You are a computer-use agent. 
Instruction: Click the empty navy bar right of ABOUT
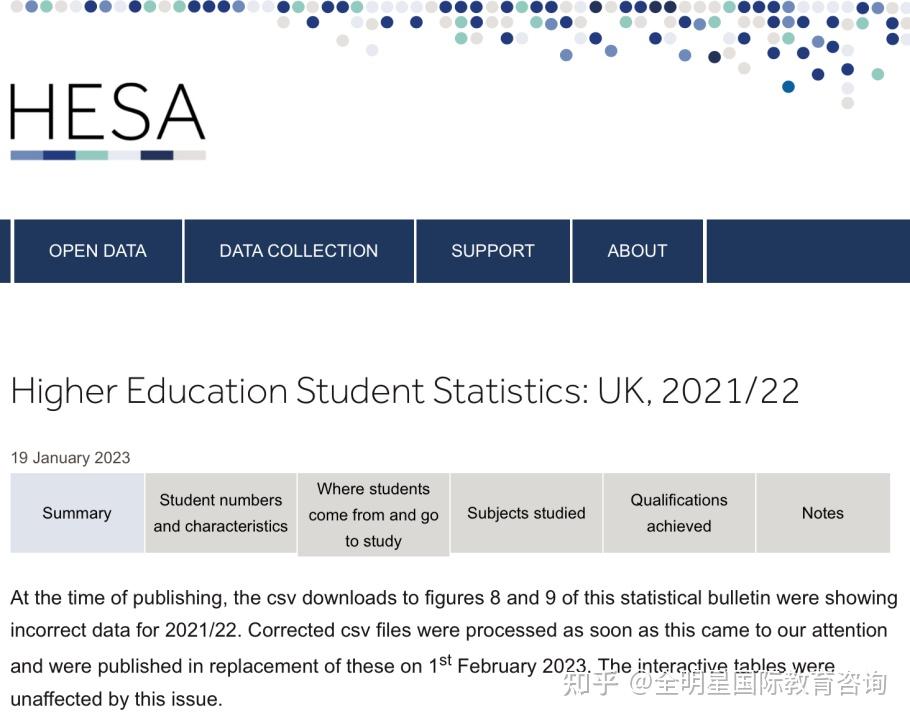[x=807, y=251]
